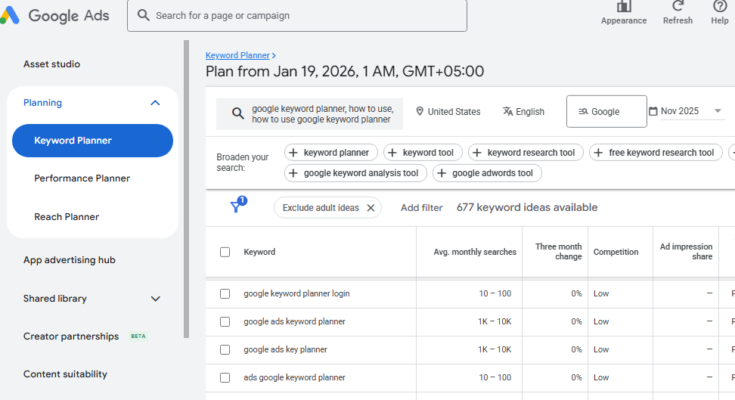The height and width of the screenshot is (400, 735).
Task: Open Performance Planner
Action: (x=82, y=178)
